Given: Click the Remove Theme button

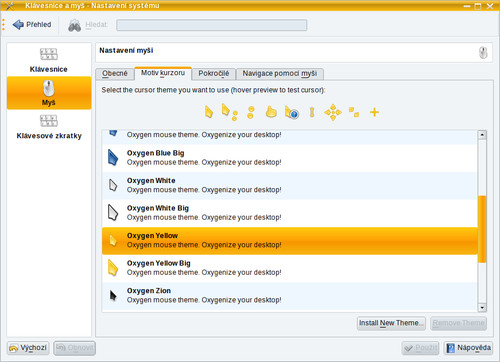Looking at the screenshot, I should 458,323.
